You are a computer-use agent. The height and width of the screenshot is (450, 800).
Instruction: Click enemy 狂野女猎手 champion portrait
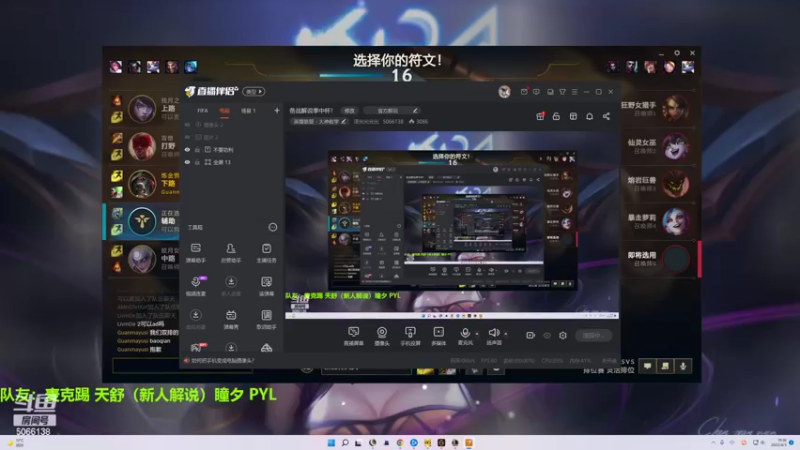[676, 109]
